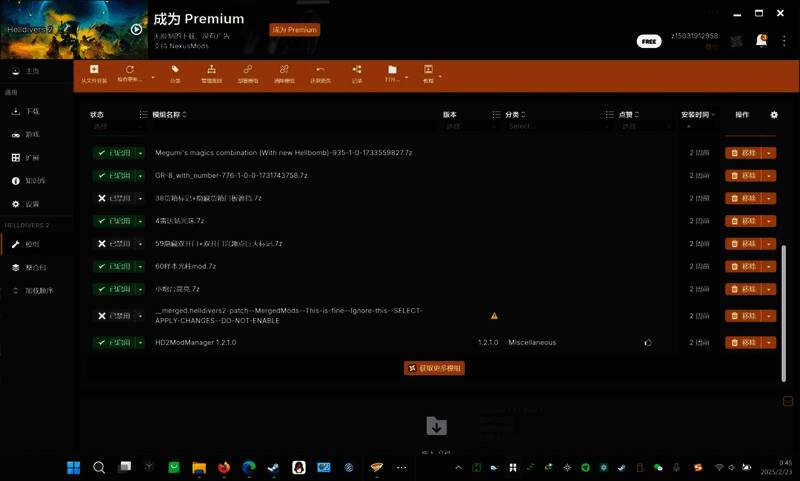Launch Helldivers 2 with the play button

[136, 29]
